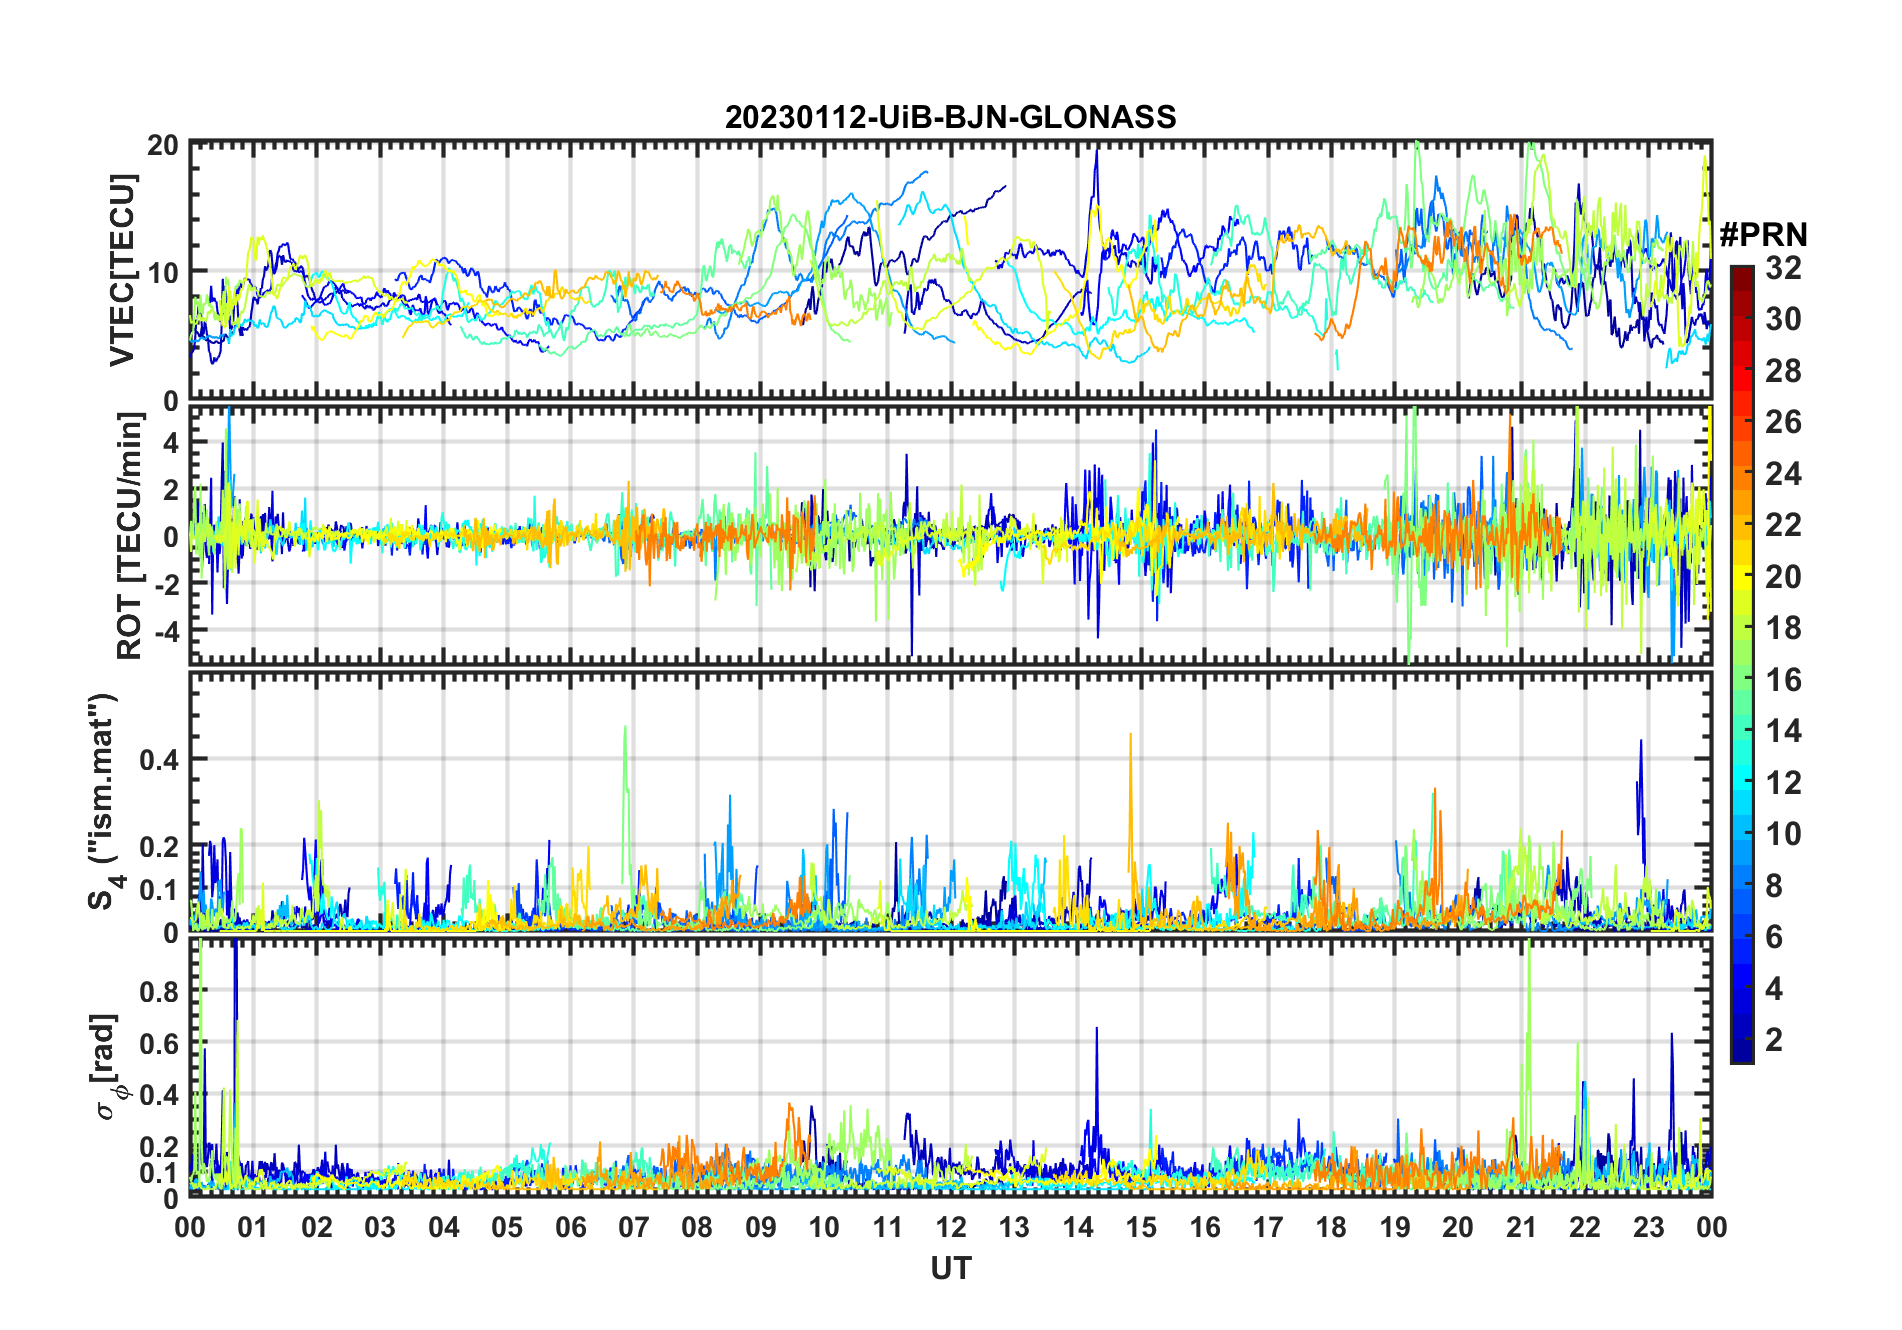Click the UT axis tick label 03
This screenshot has width=1902, height=1330.
point(380,1227)
